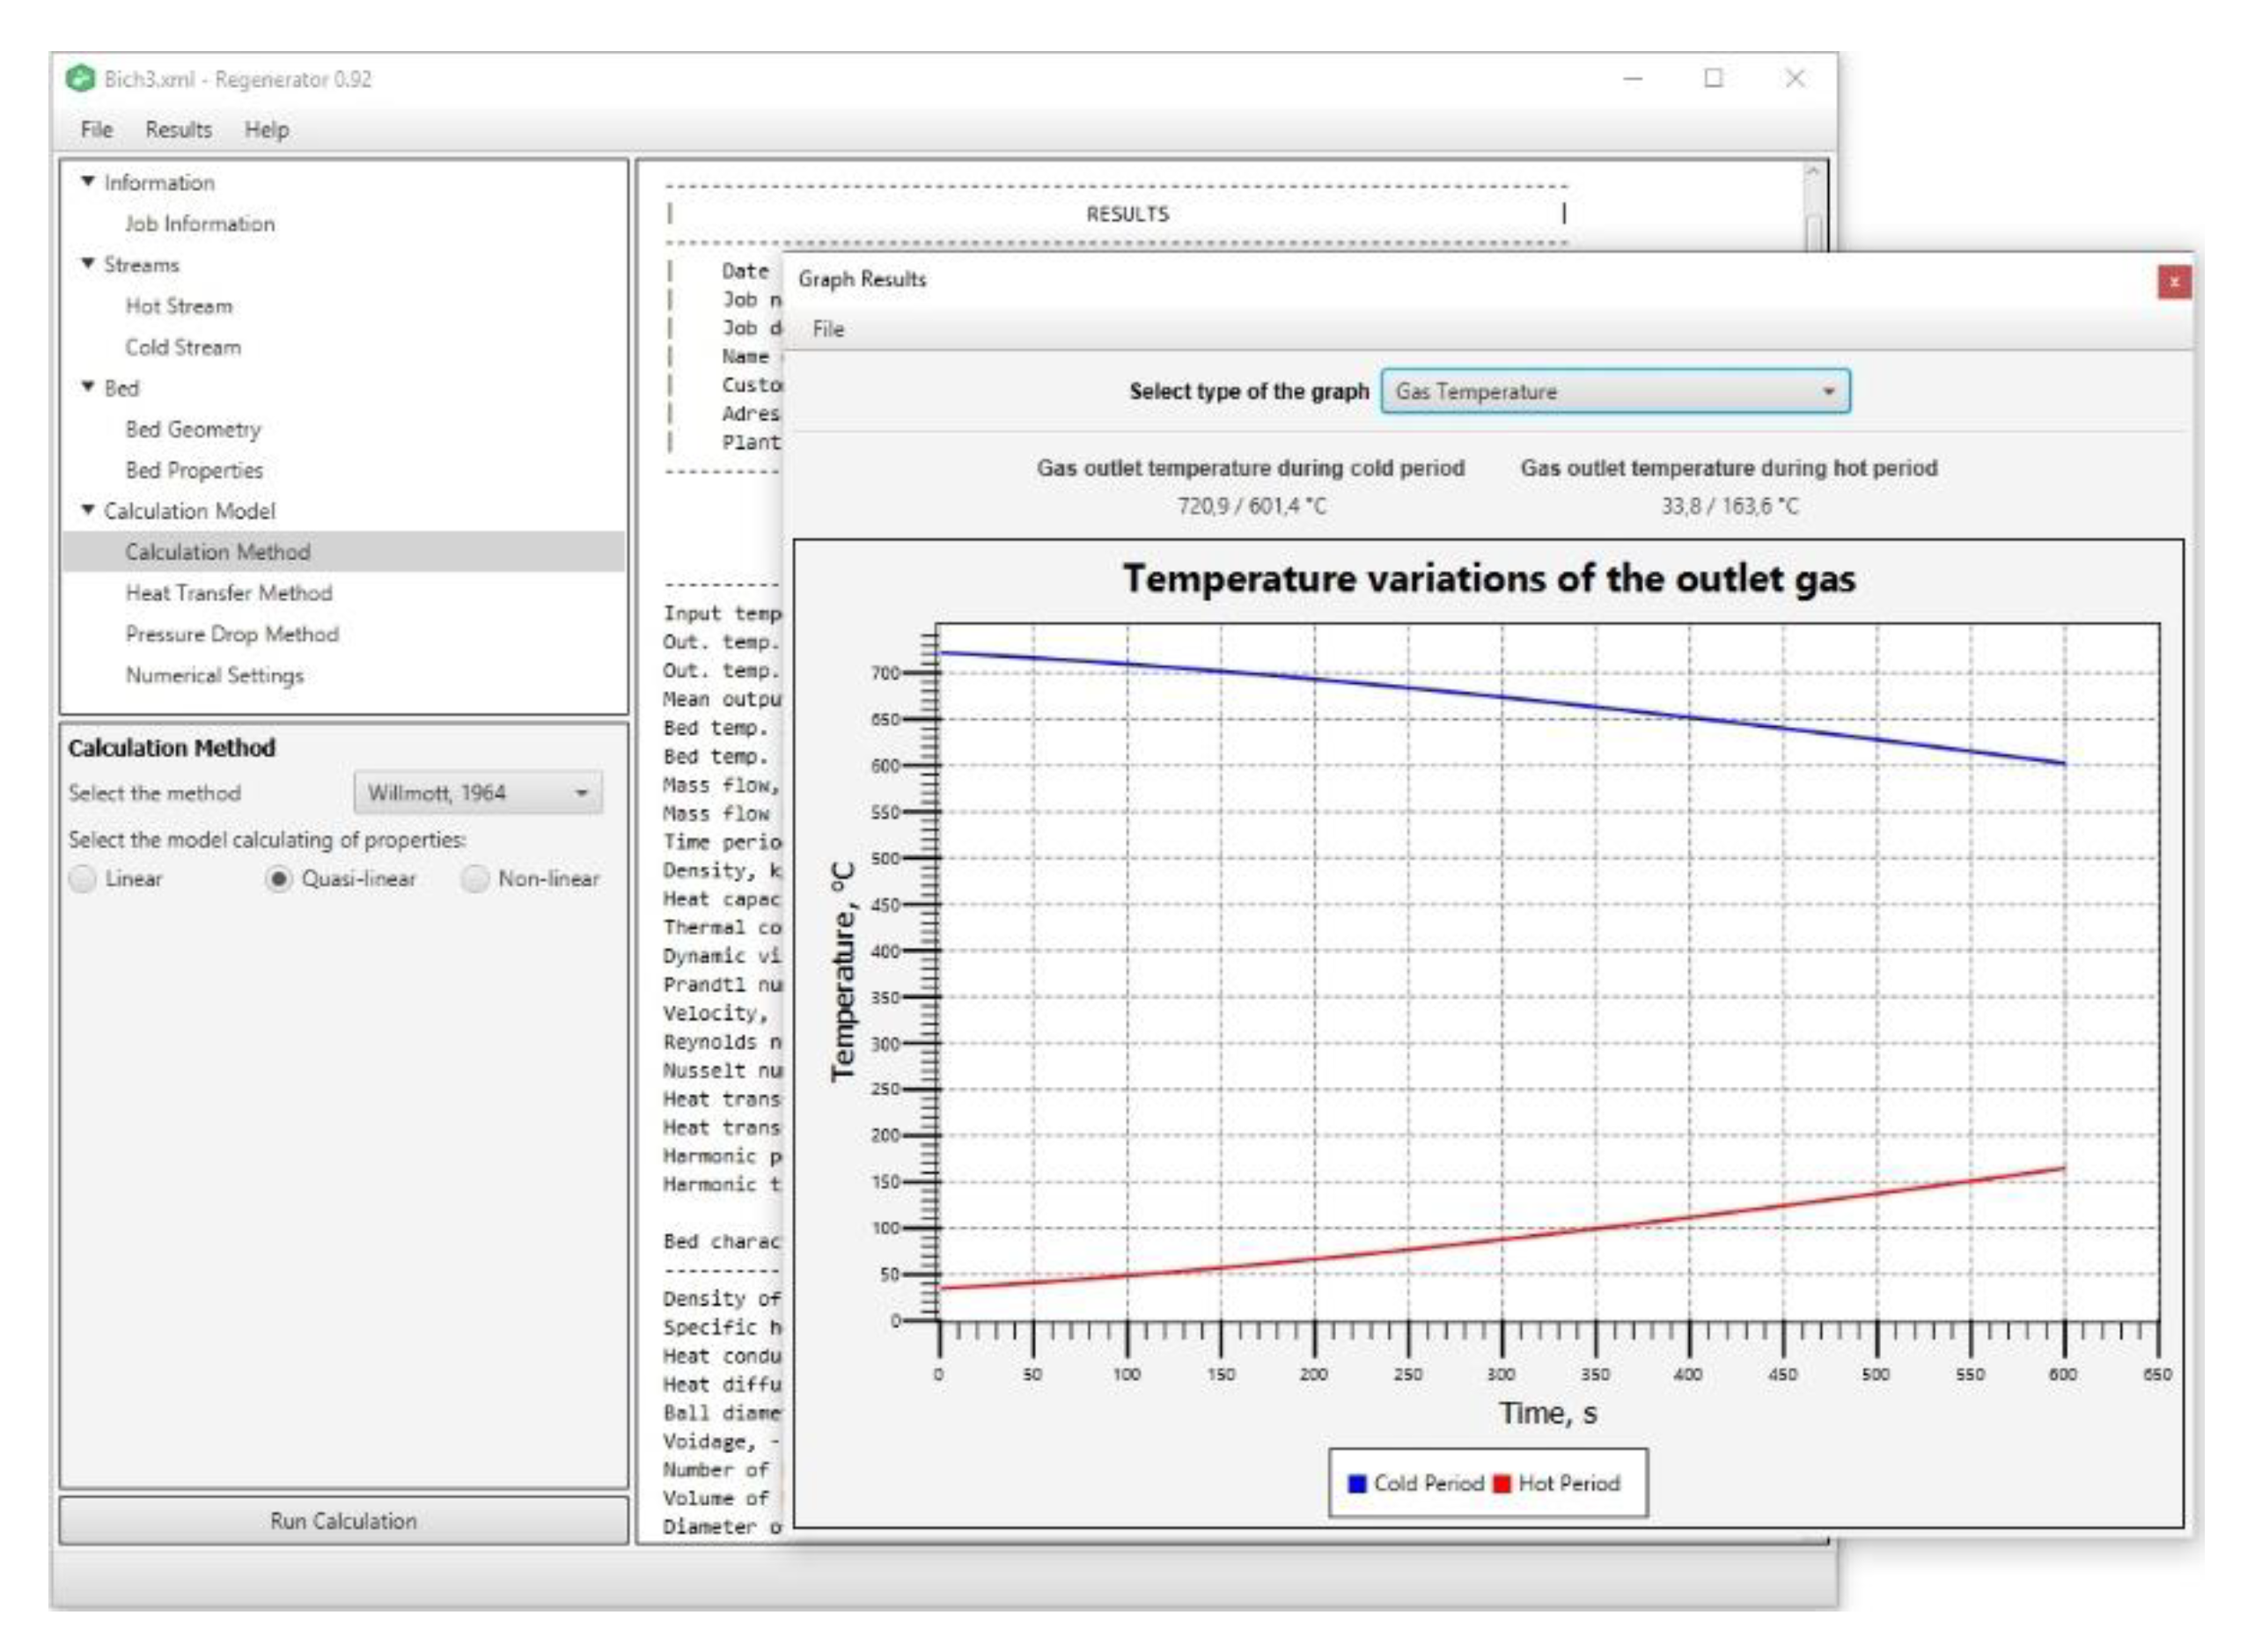Image resolution: width=2262 pixels, height=1652 pixels.
Task: Select the Quasi-linear radio button
Action: [x=278, y=879]
